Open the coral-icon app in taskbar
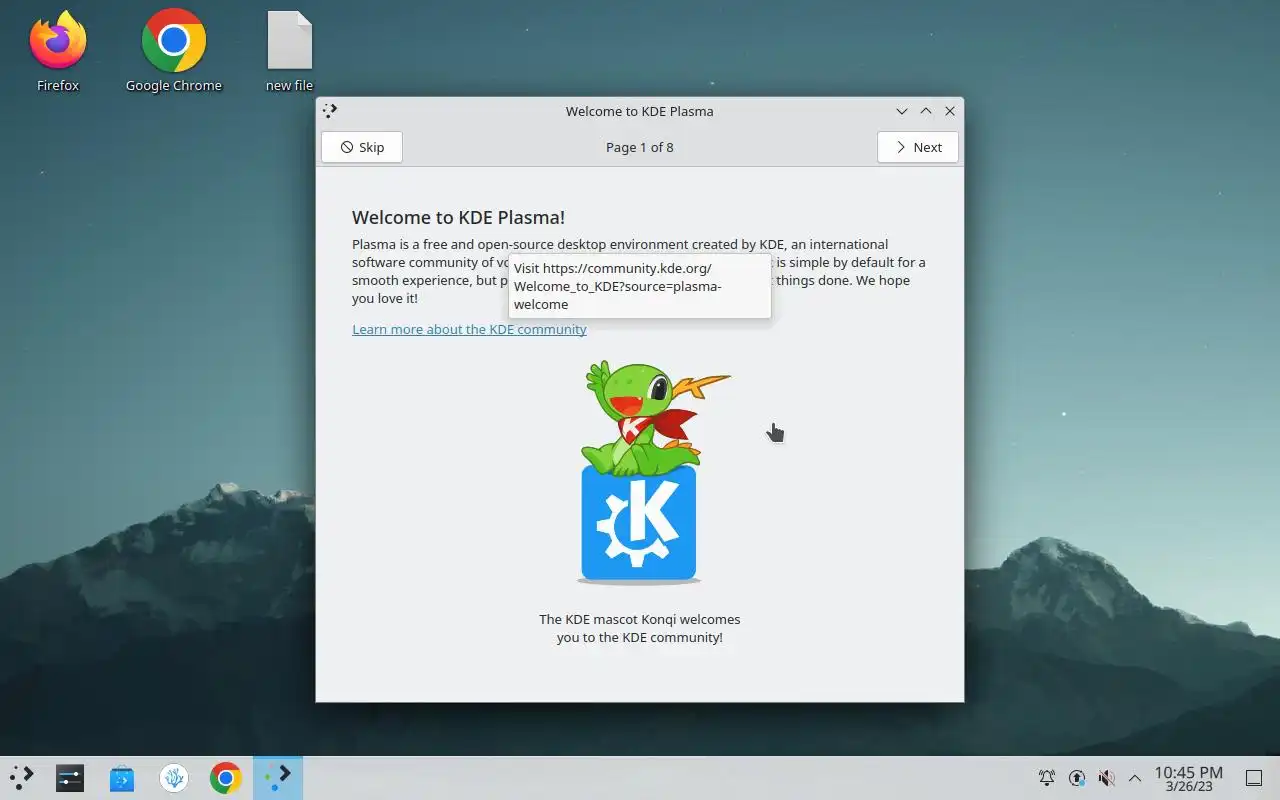 (x=174, y=778)
